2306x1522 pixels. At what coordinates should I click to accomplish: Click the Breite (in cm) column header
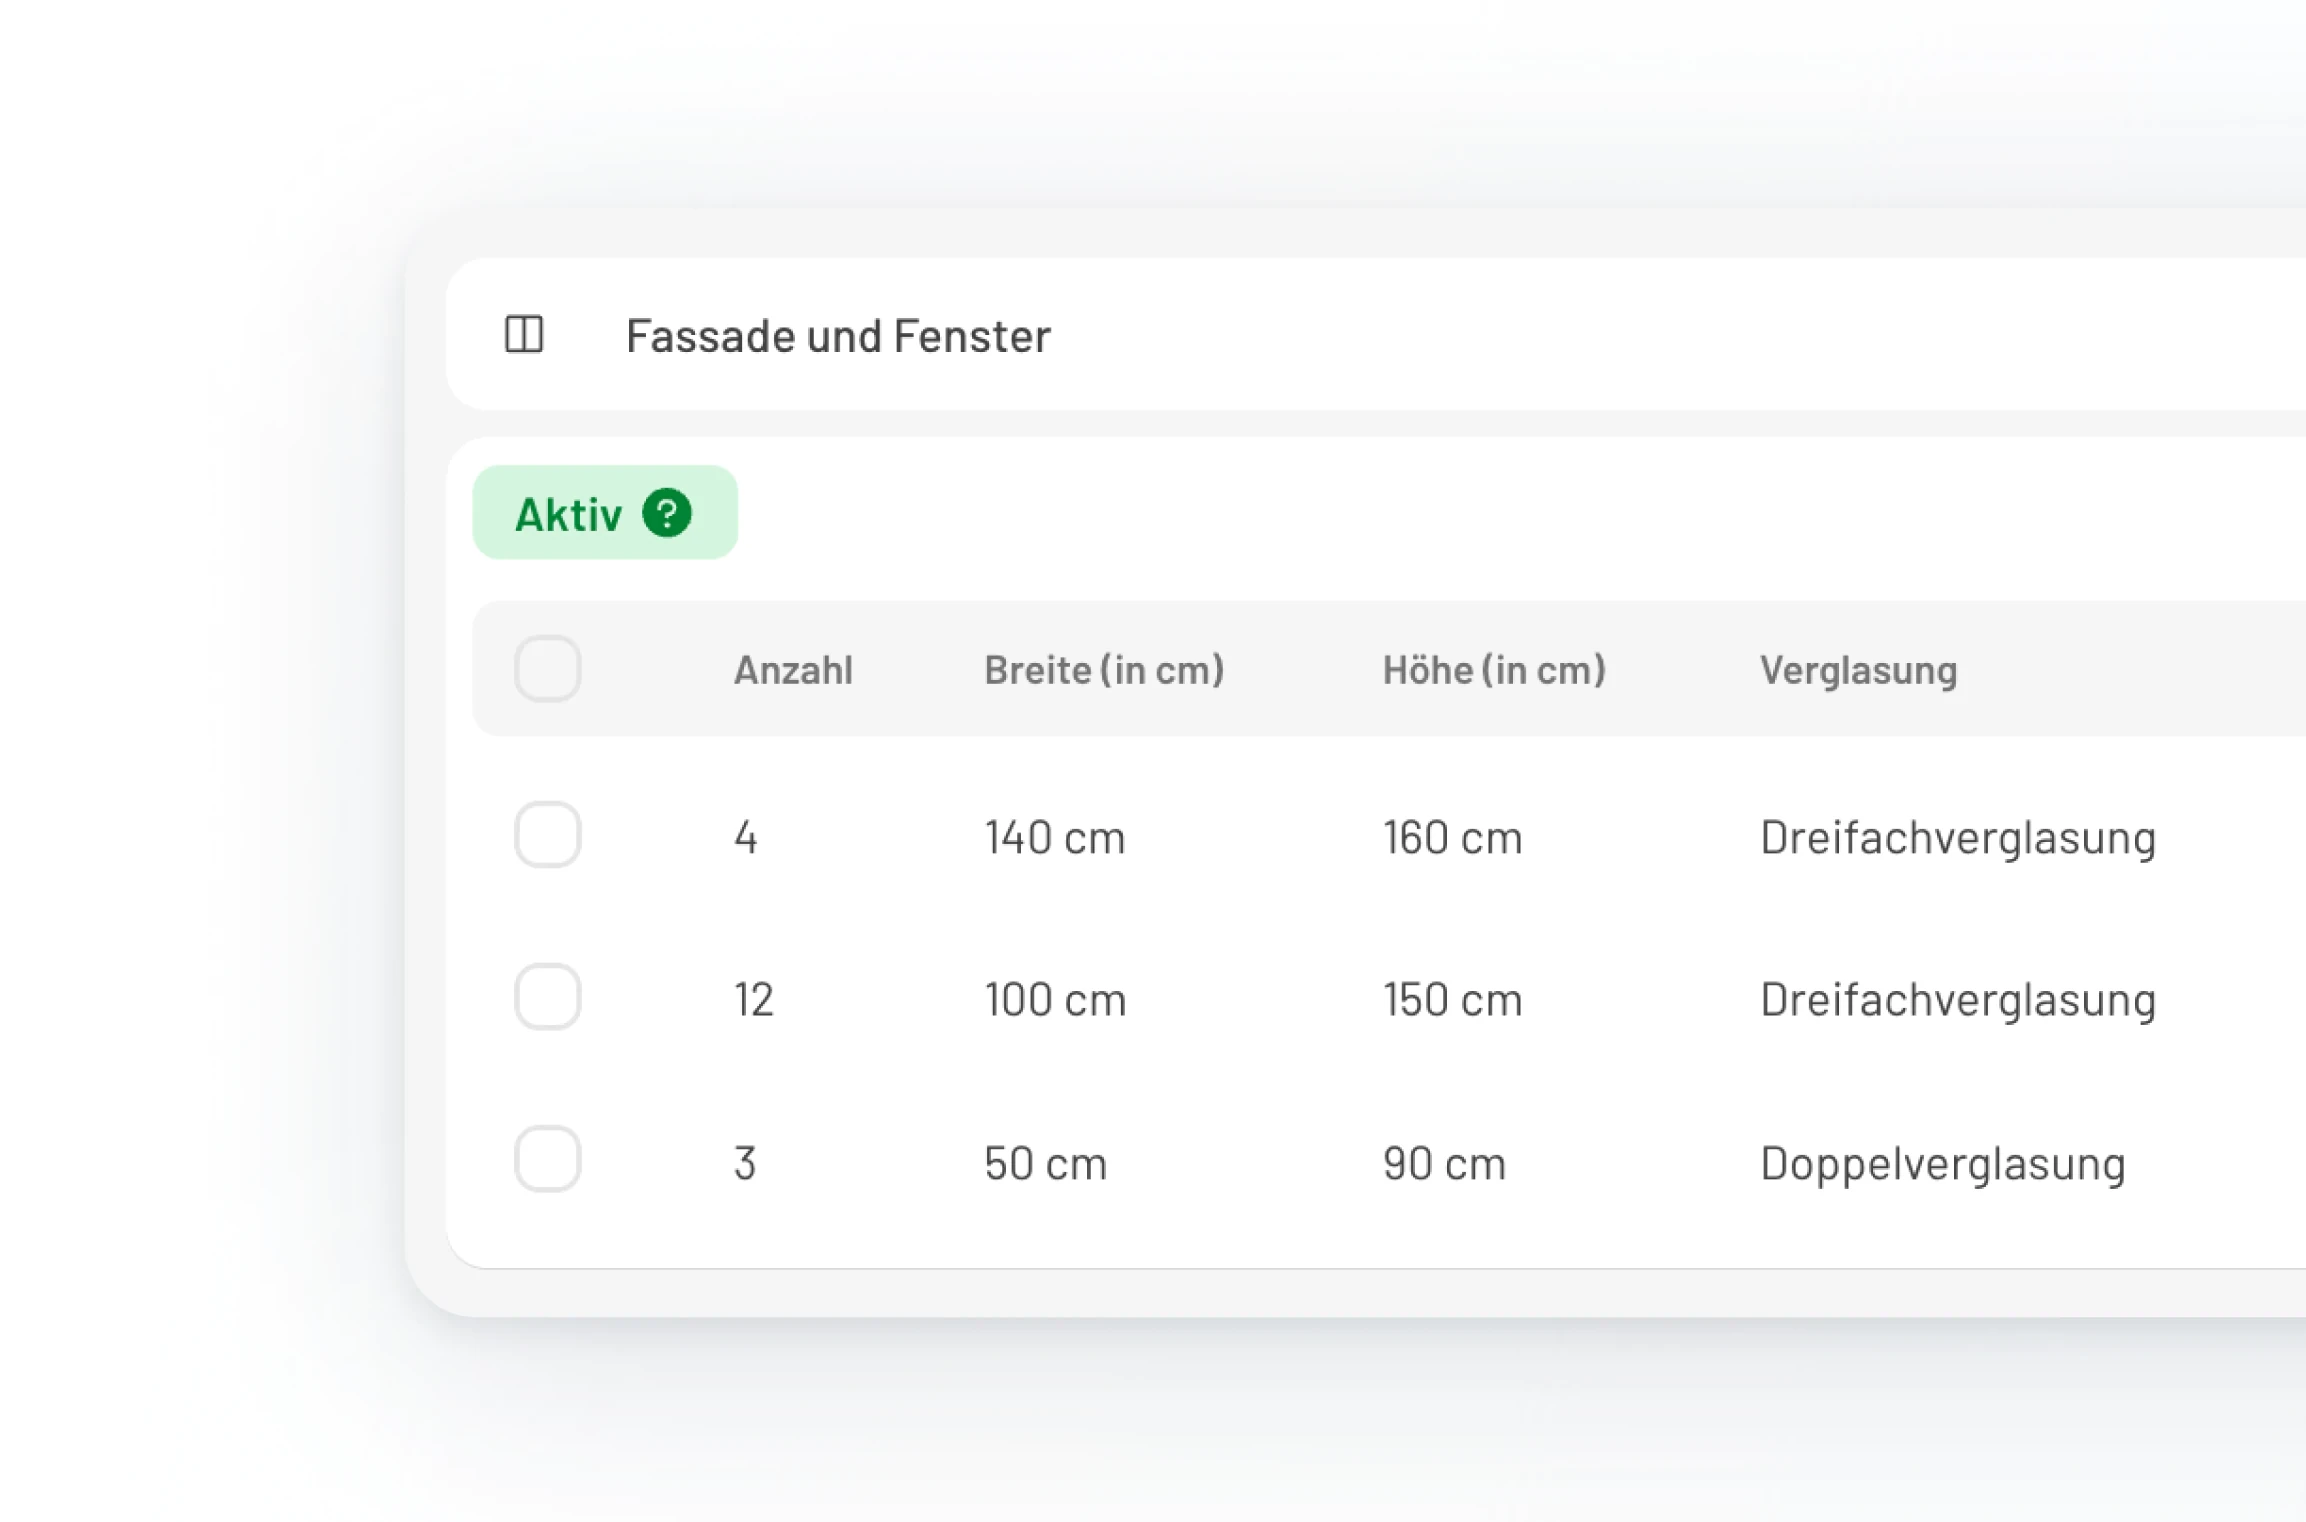pyautogui.click(x=1103, y=670)
